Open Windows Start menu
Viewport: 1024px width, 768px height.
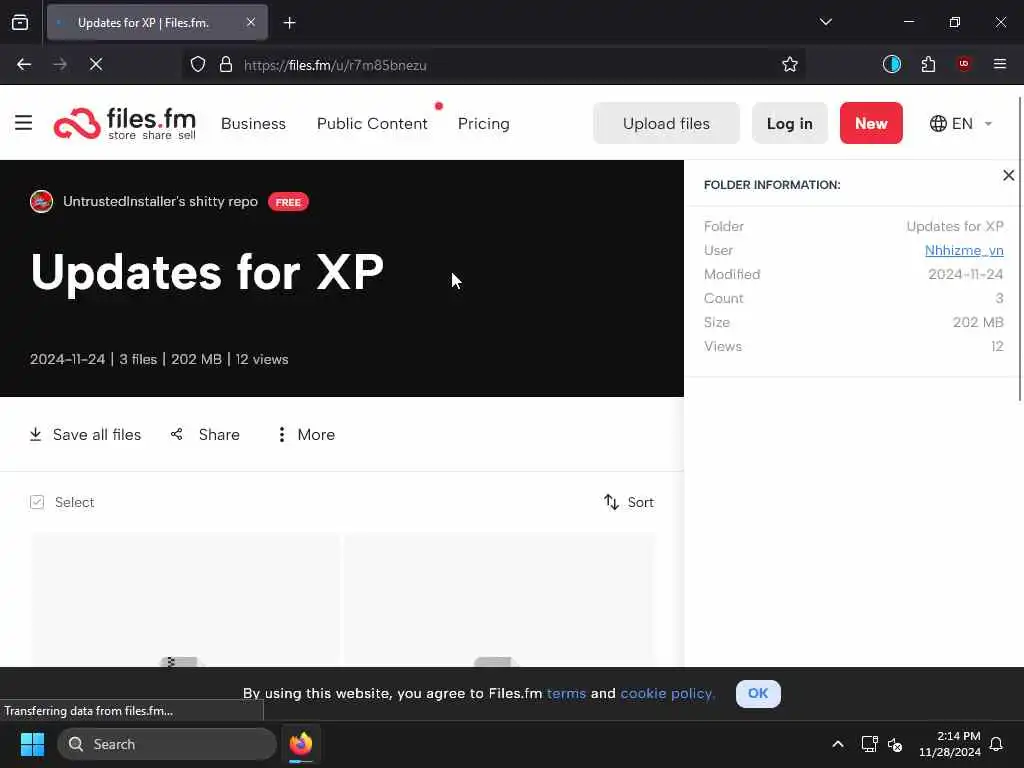[32, 744]
